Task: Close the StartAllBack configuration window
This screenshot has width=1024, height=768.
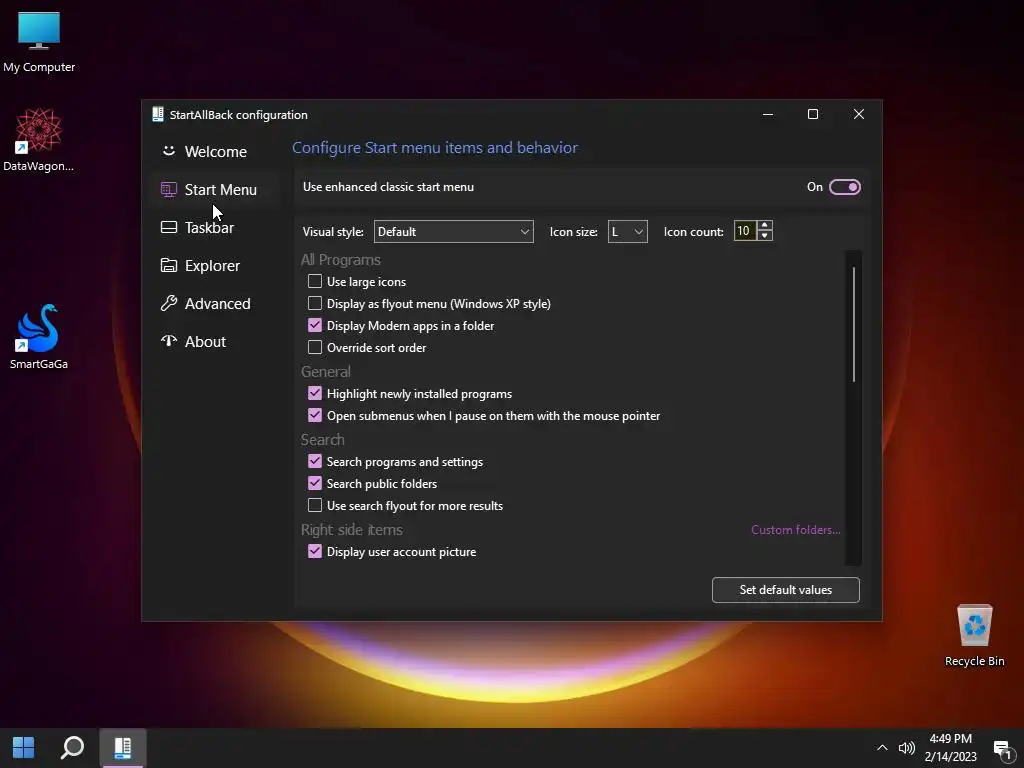Action: (x=859, y=114)
